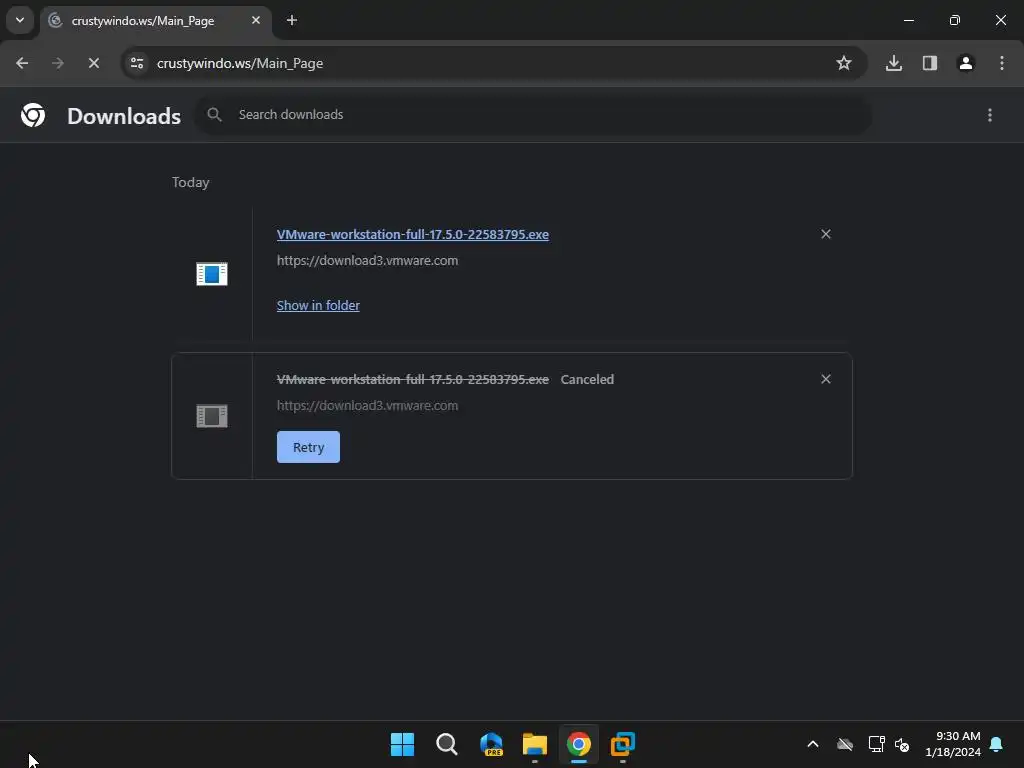Click the forward navigation arrow
Viewport: 1024px width, 768px height.
click(58, 63)
